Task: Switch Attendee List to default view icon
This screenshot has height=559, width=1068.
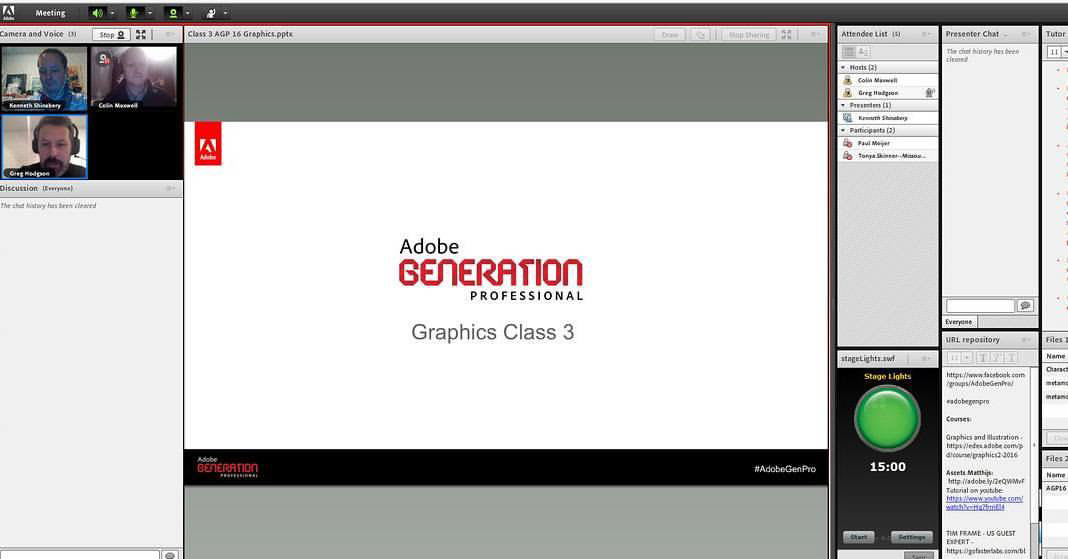Action: tap(849, 52)
